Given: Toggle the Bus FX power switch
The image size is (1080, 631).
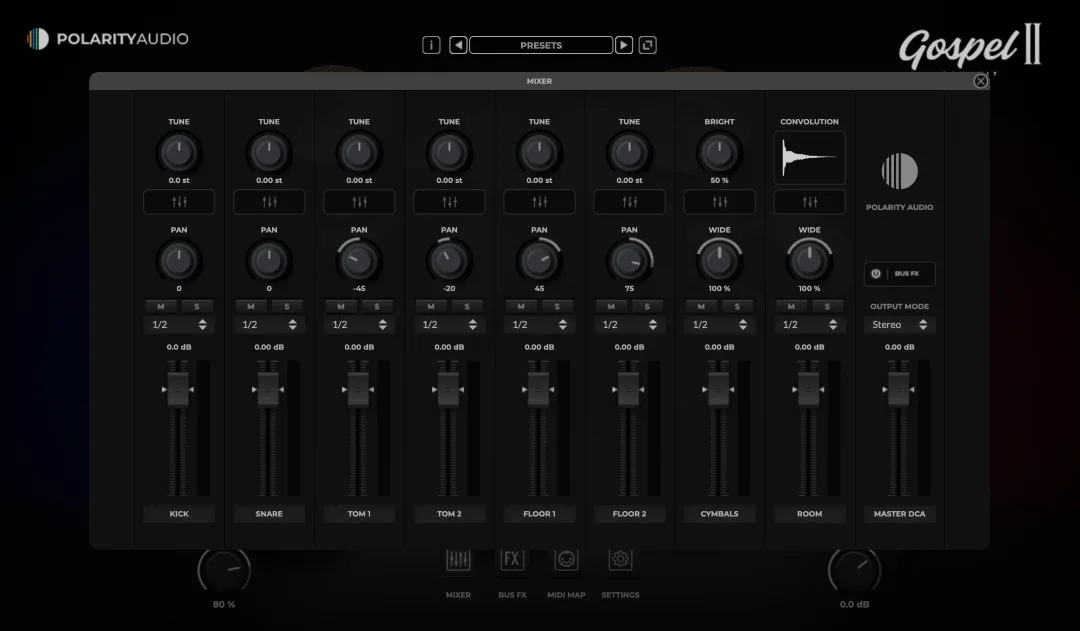Looking at the screenshot, I should [876, 273].
